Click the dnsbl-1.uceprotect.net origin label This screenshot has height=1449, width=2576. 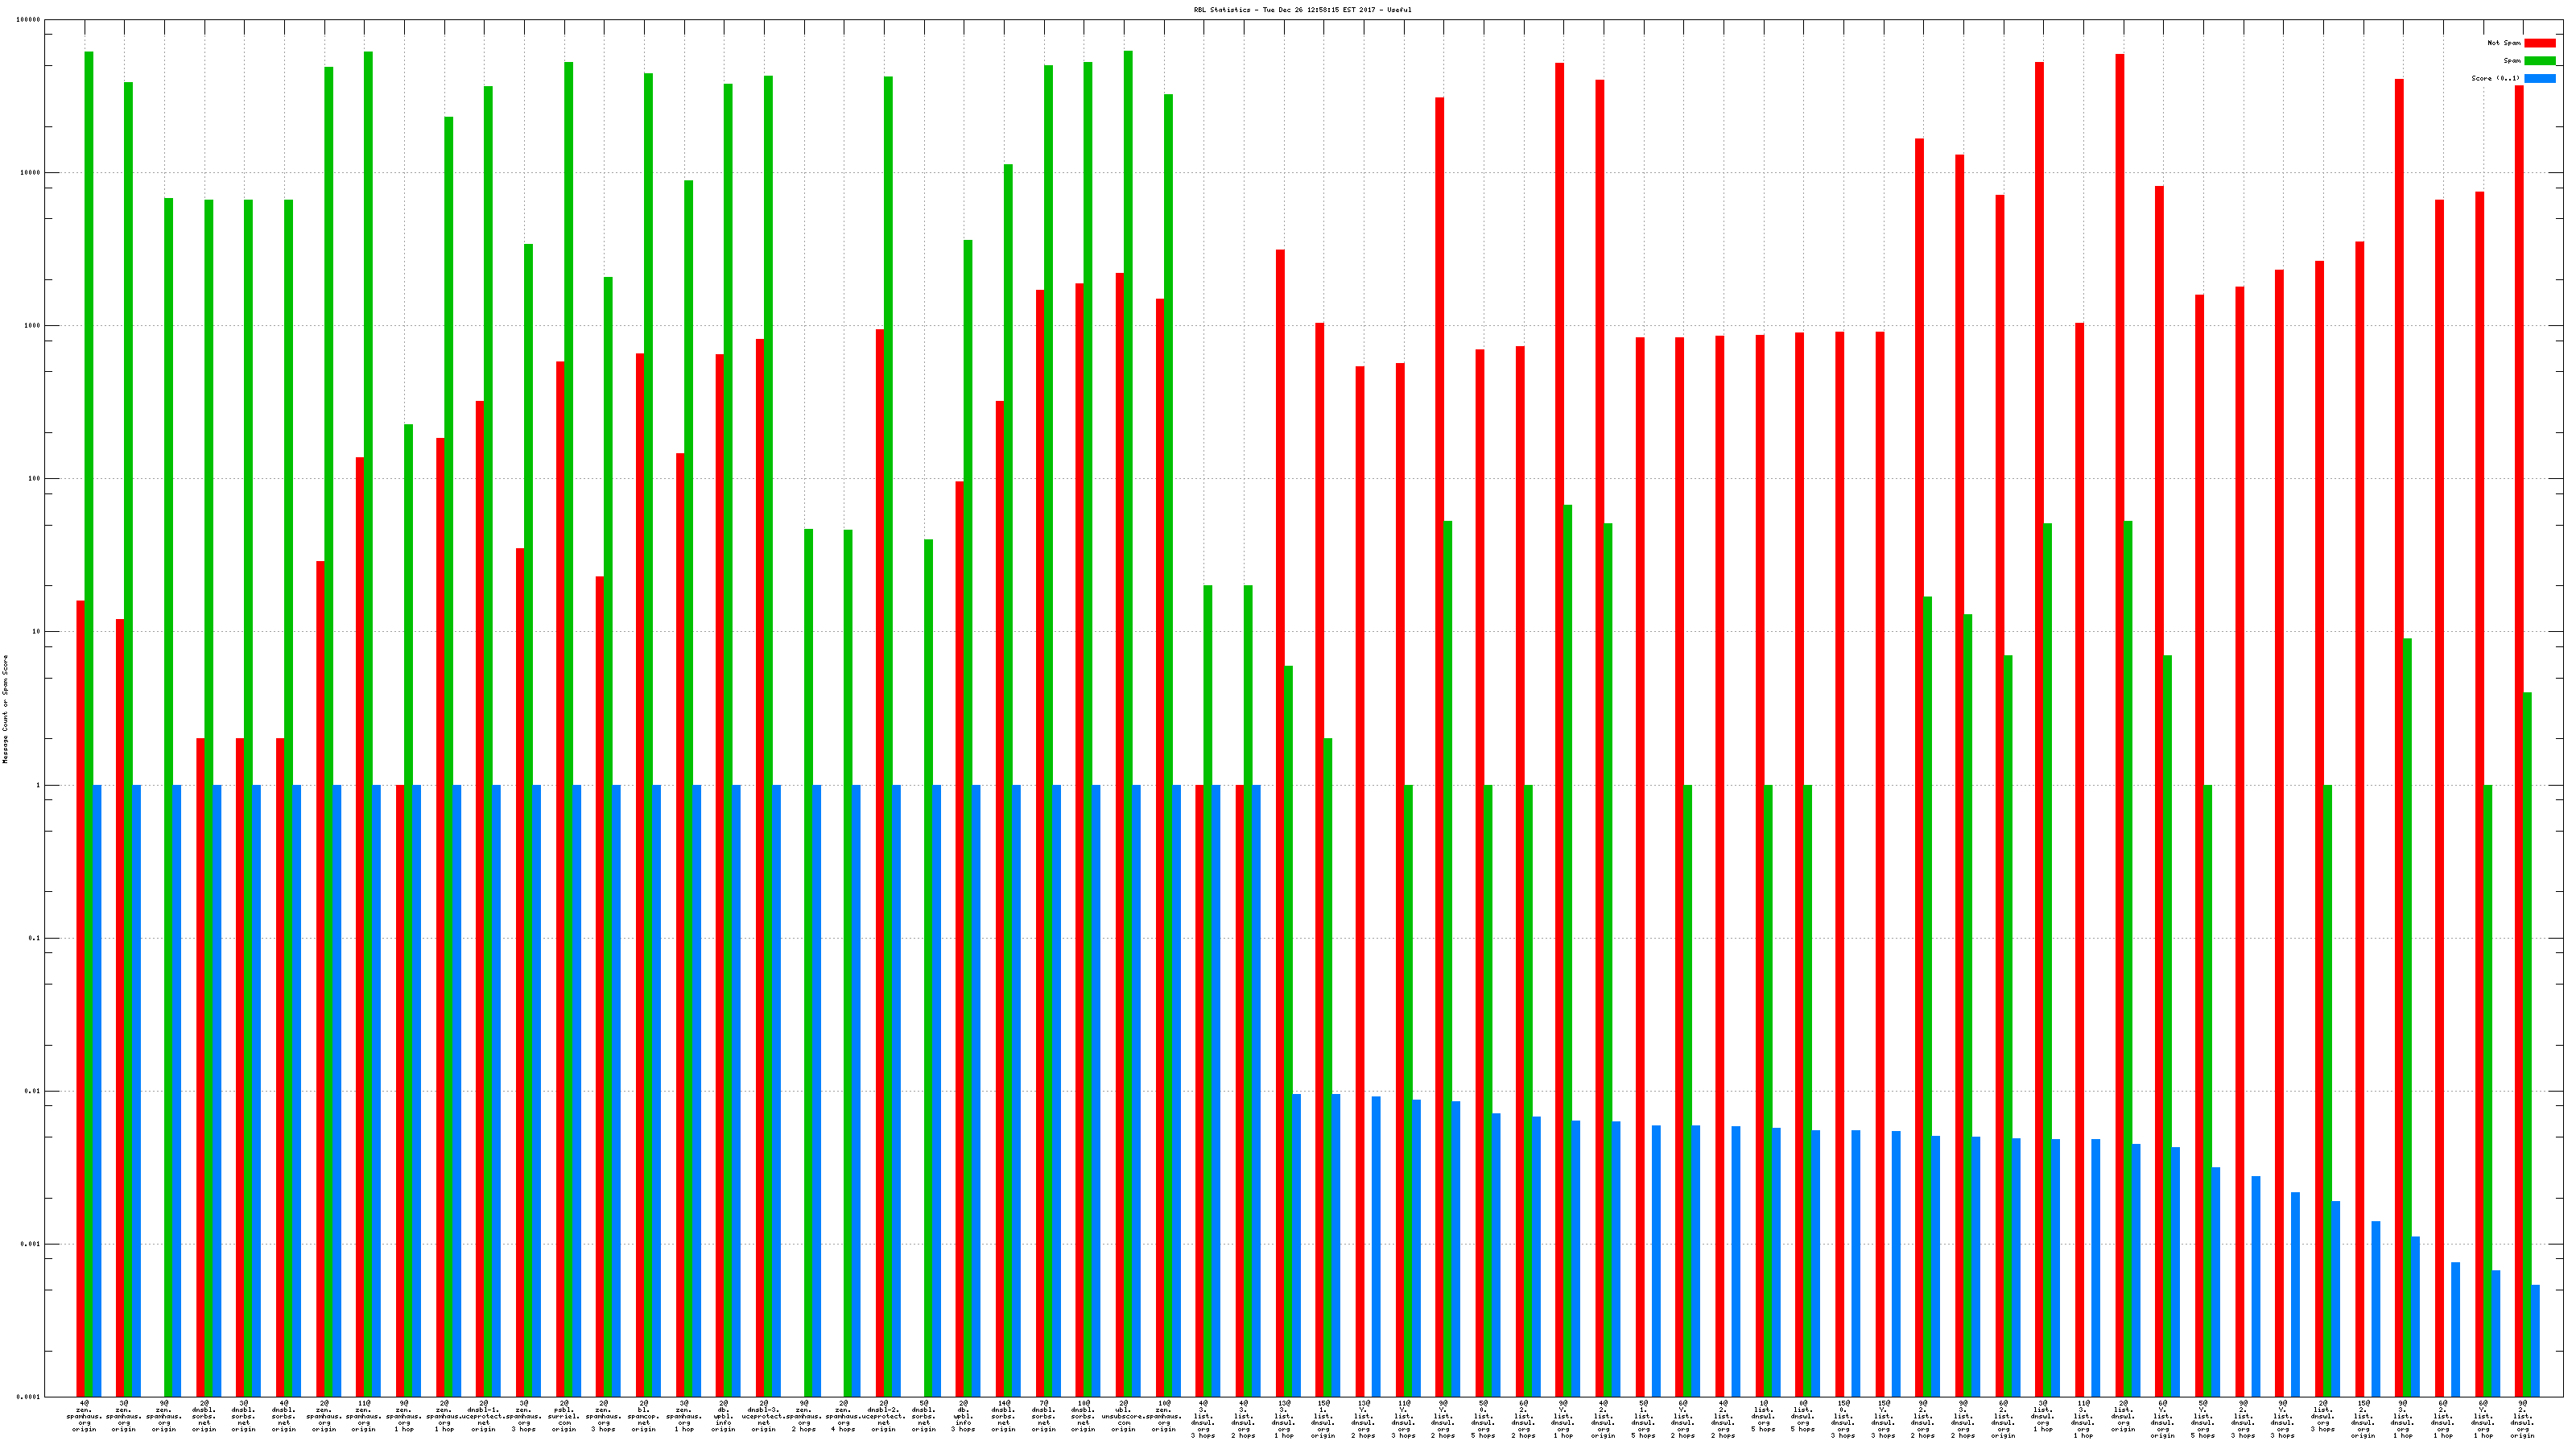[484, 1416]
